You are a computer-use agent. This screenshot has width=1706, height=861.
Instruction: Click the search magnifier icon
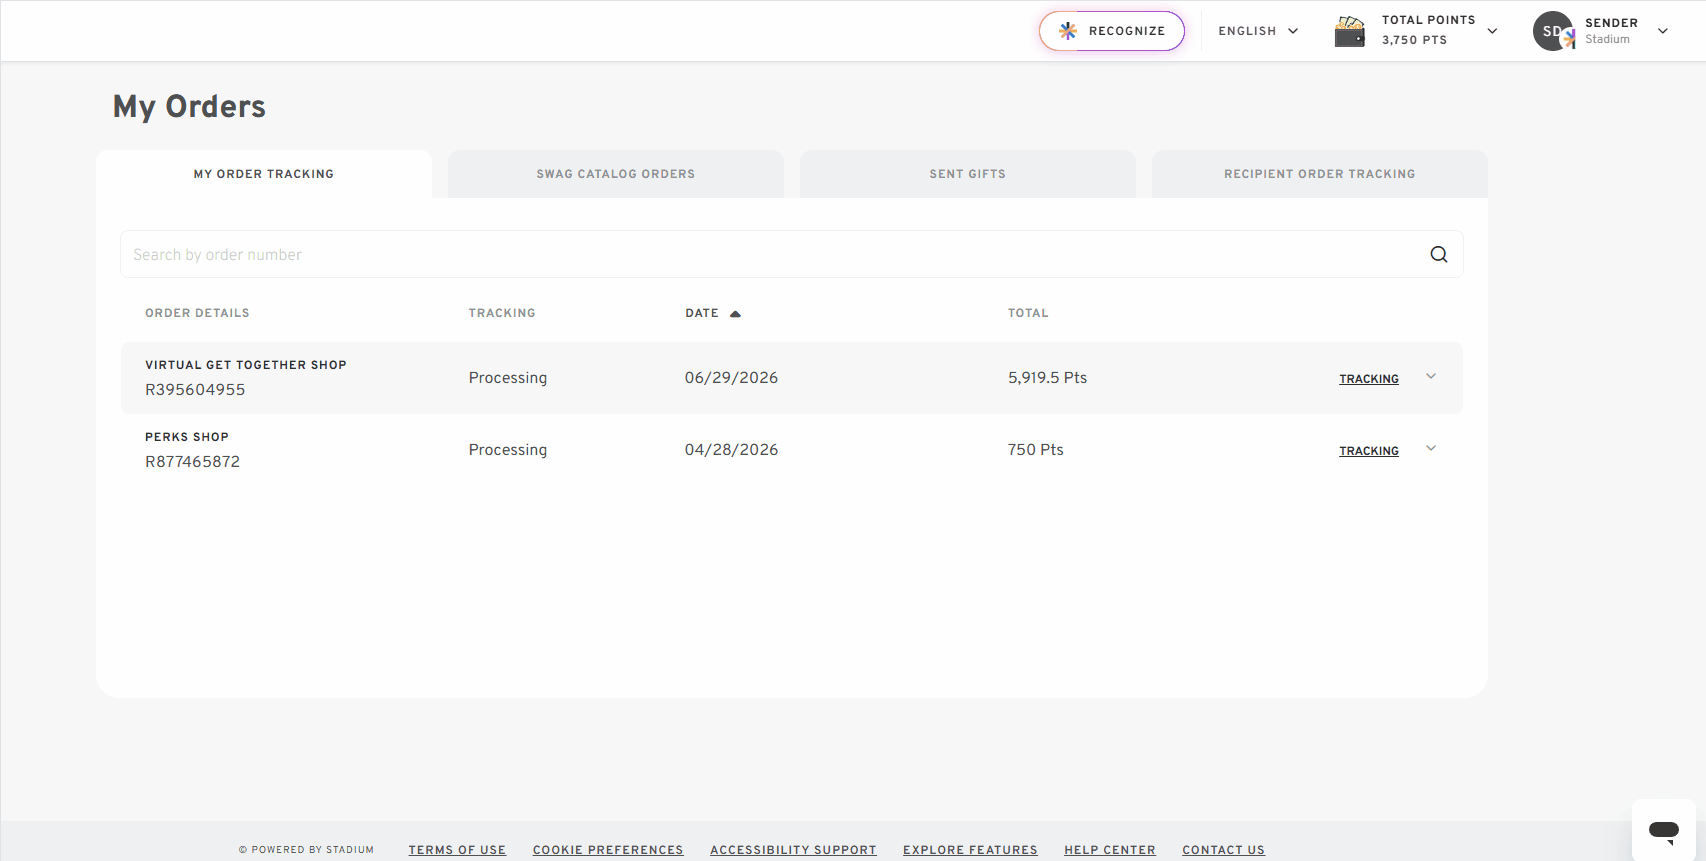pos(1439,254)
